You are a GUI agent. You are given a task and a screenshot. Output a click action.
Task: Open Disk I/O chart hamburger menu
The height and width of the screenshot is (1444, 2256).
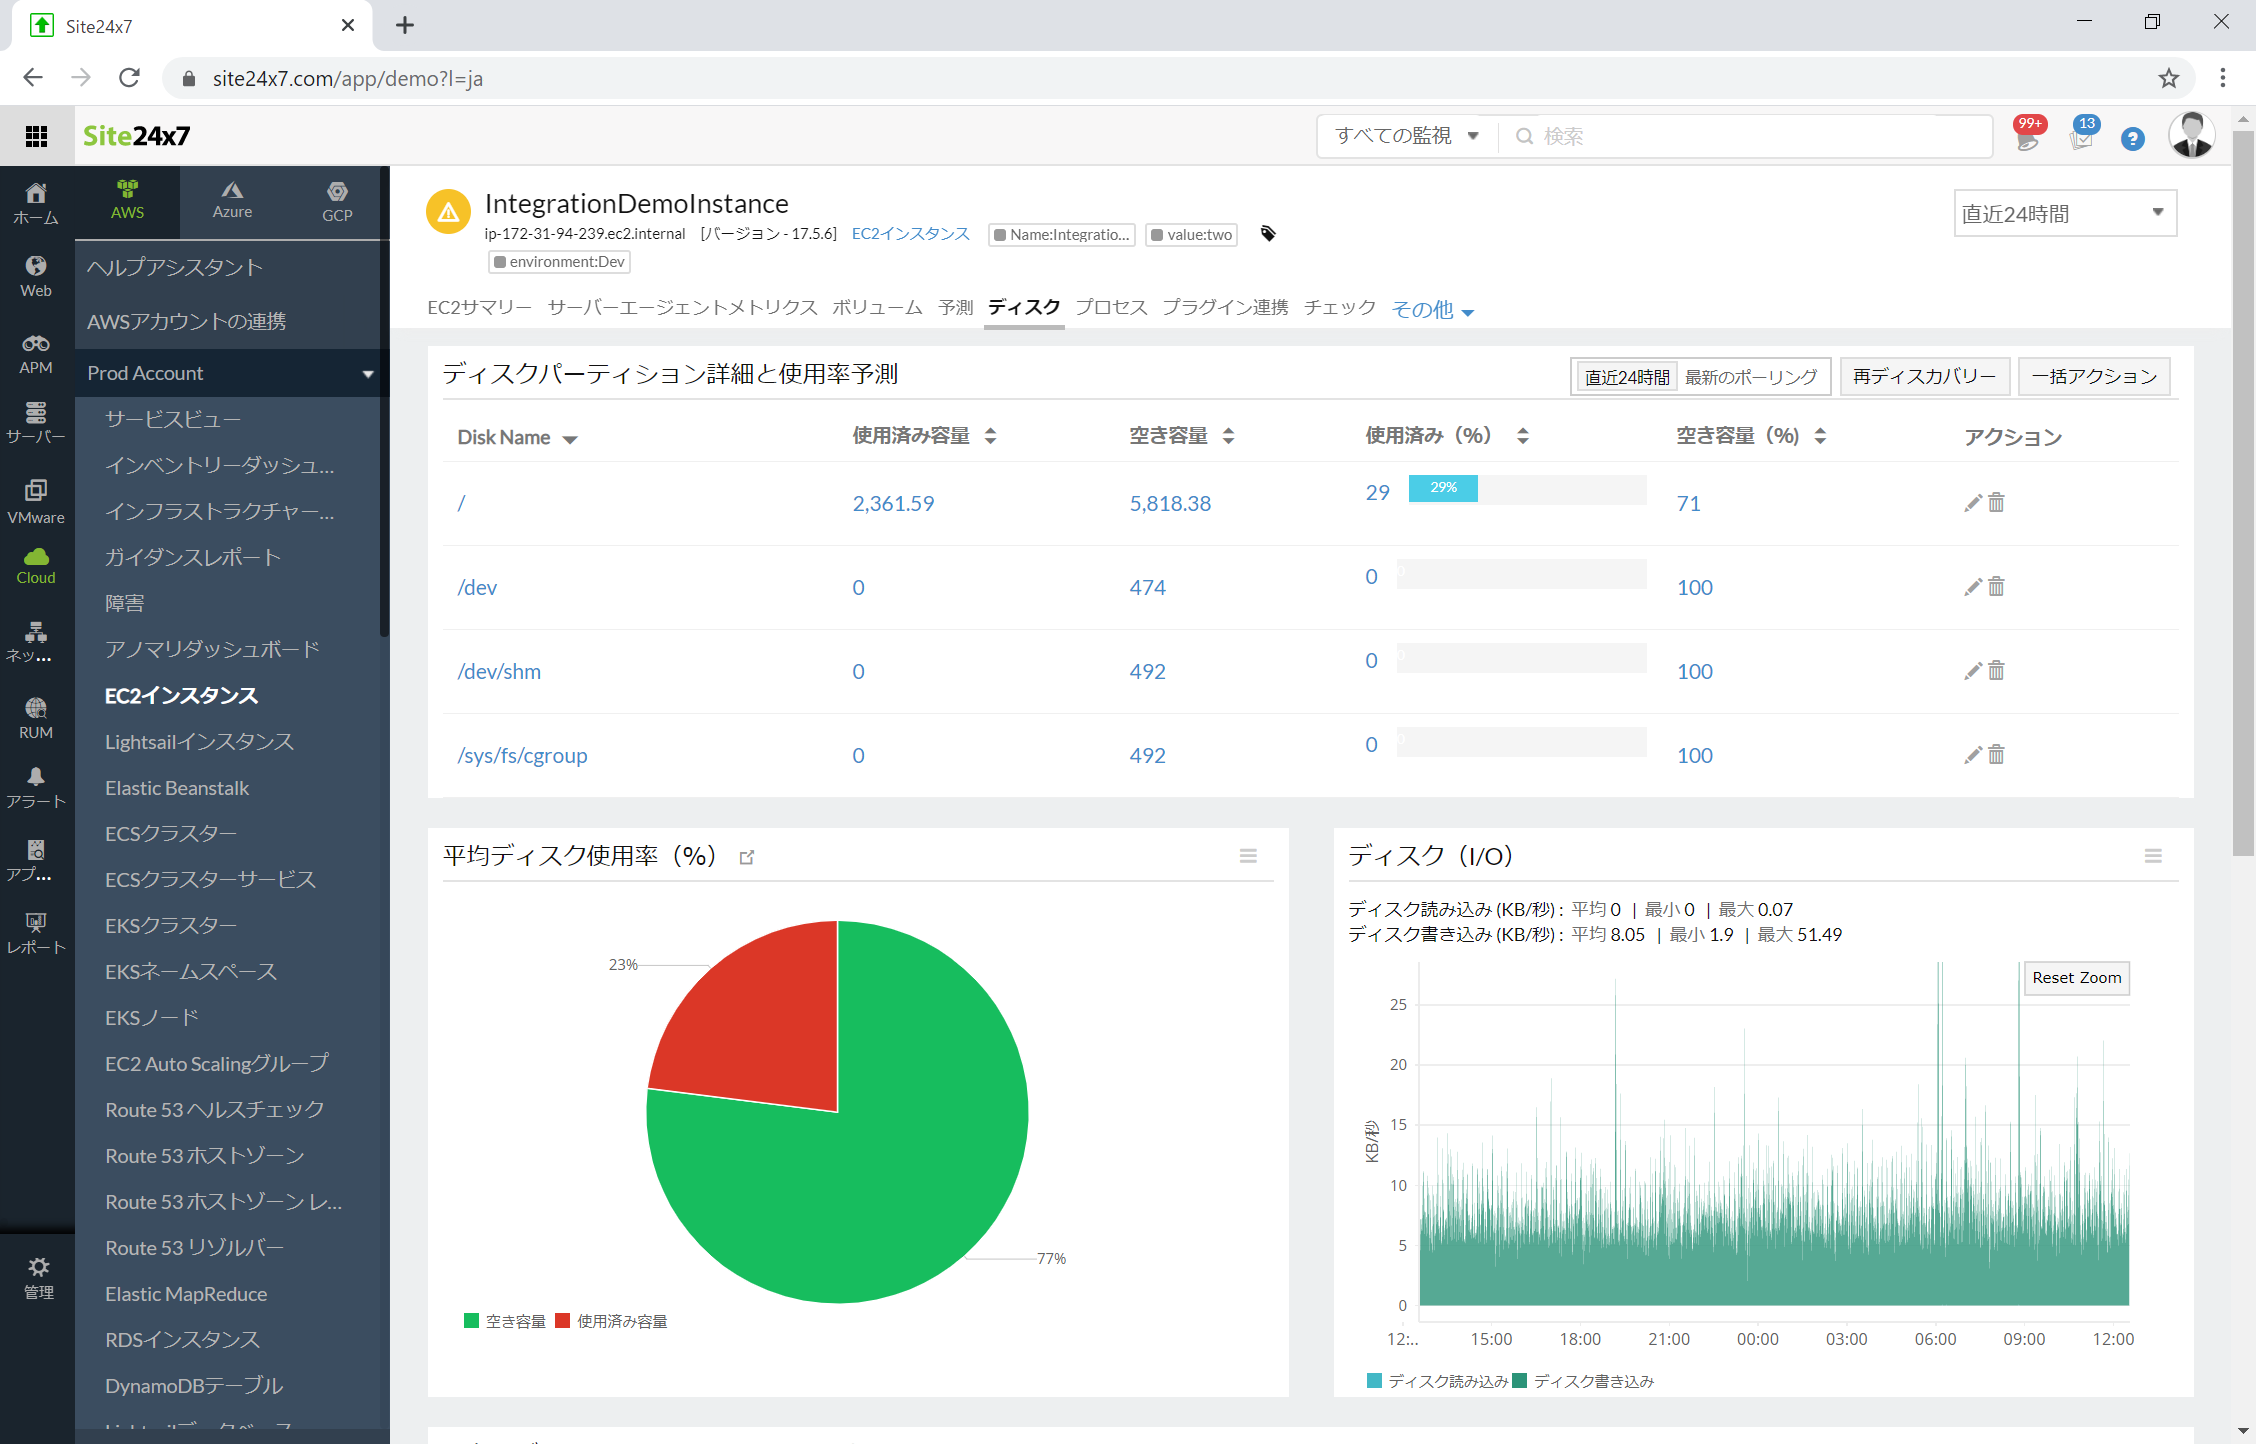coord(2153,856)
